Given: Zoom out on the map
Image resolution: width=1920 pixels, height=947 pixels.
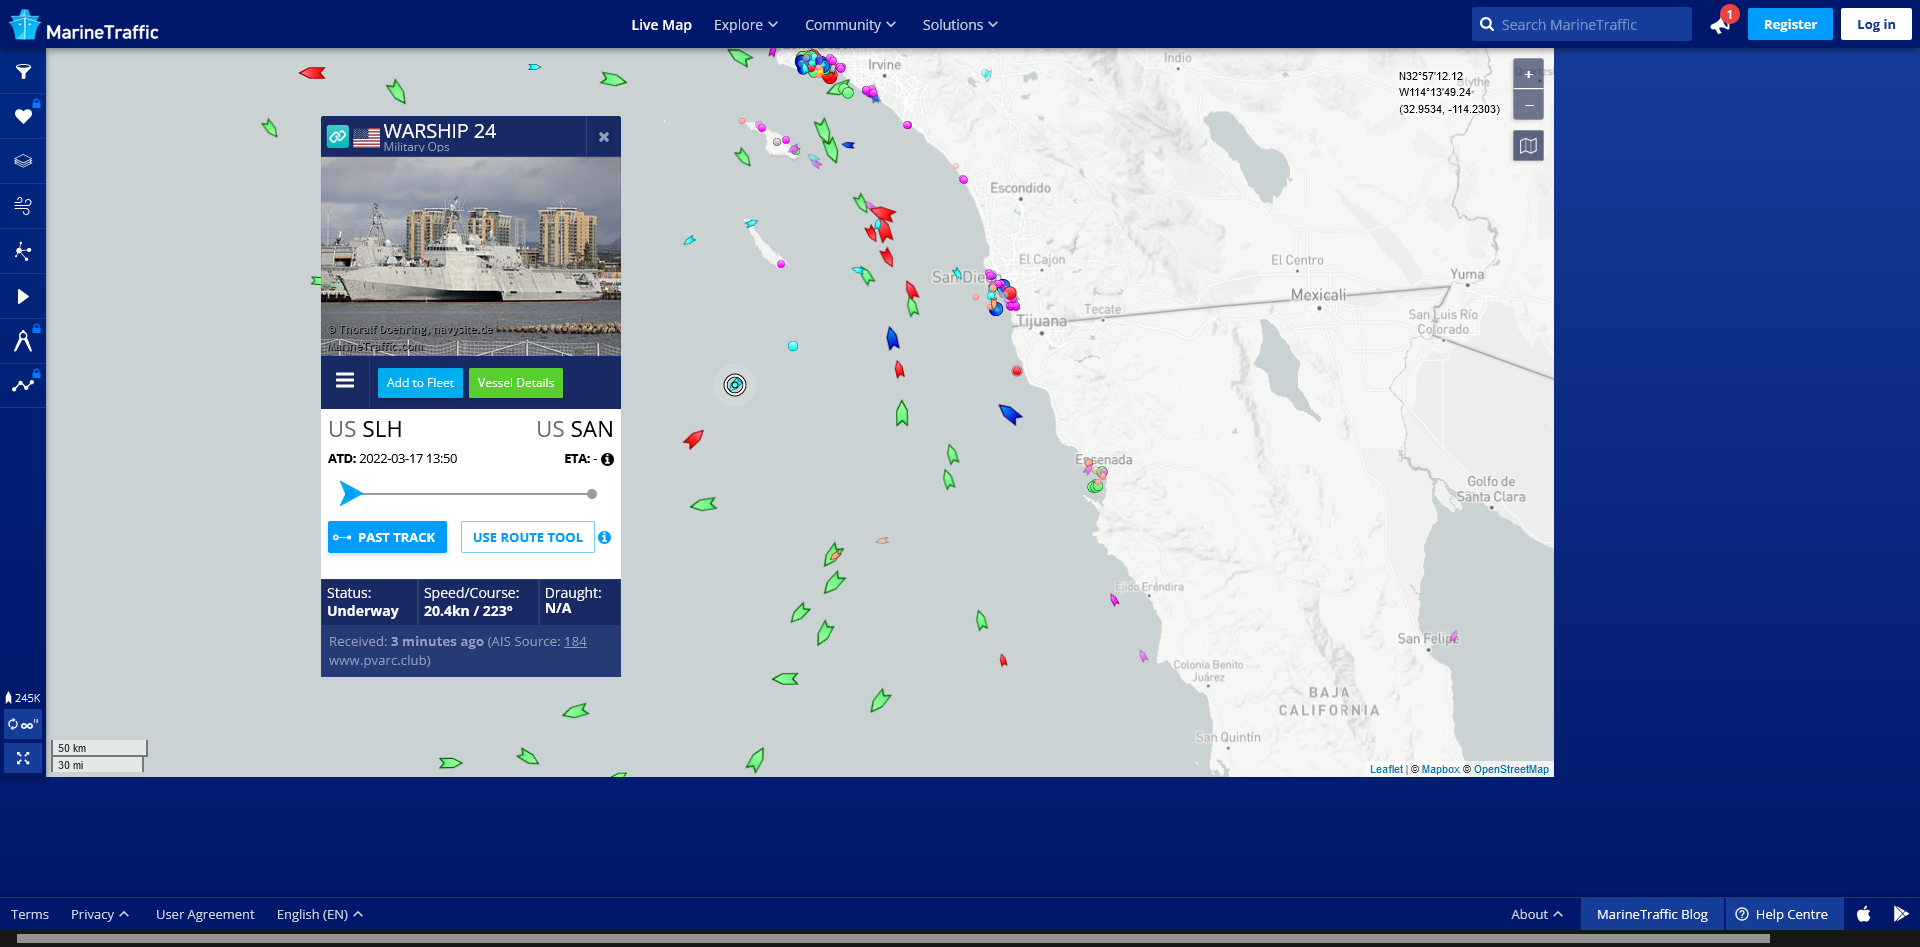Looking at the screenshot, I should coord(1528,104).
